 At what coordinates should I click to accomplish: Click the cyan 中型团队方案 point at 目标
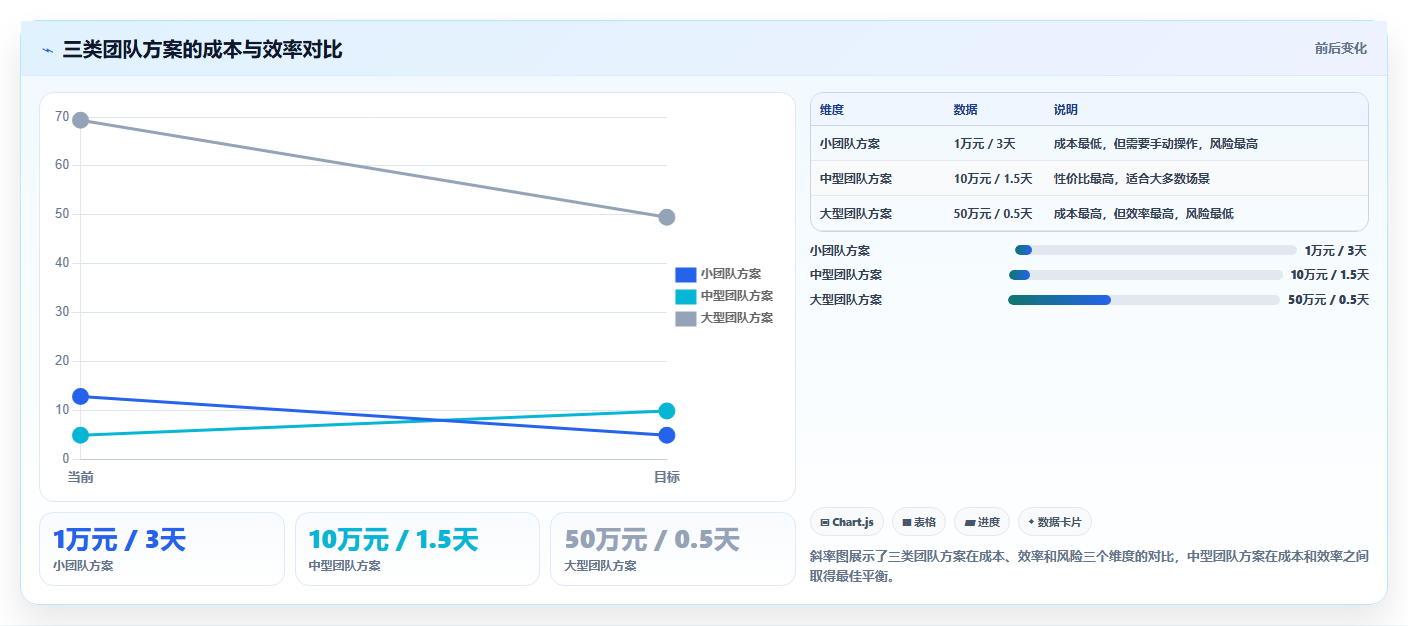[x=667, y=411]
